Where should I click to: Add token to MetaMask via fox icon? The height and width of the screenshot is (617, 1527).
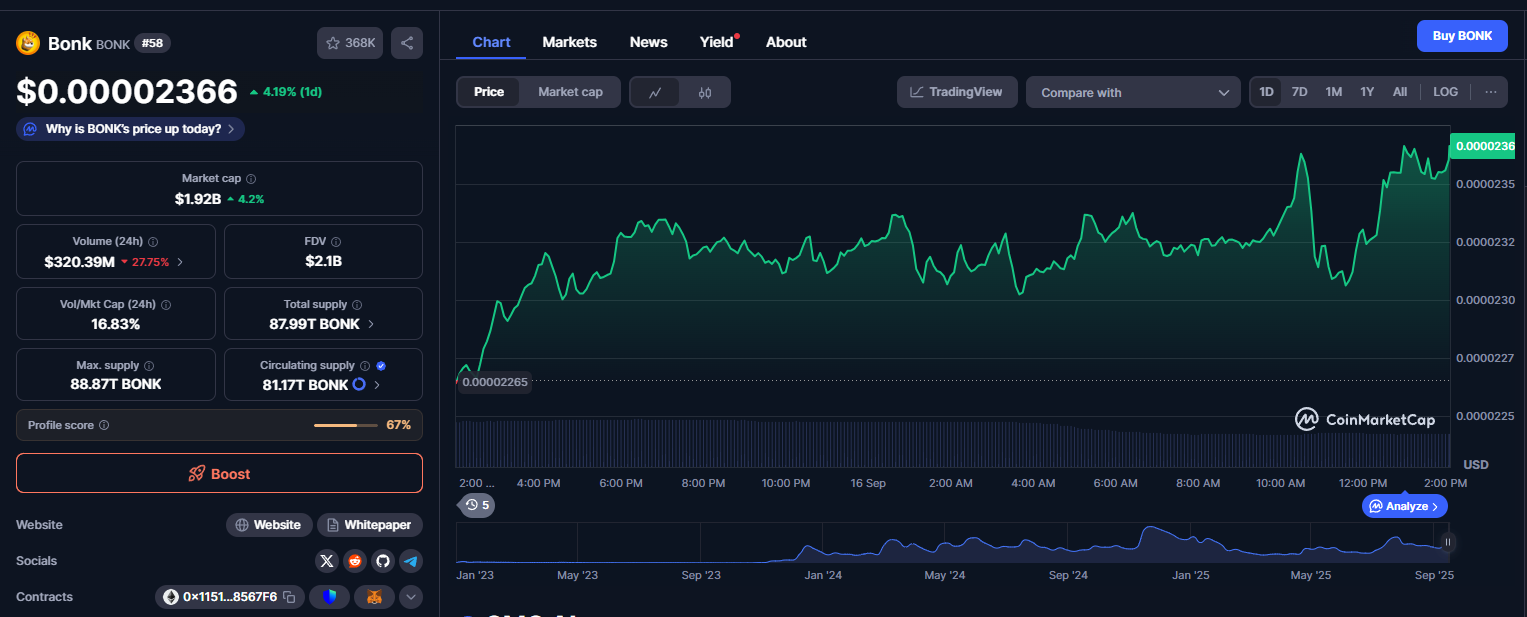374,597
